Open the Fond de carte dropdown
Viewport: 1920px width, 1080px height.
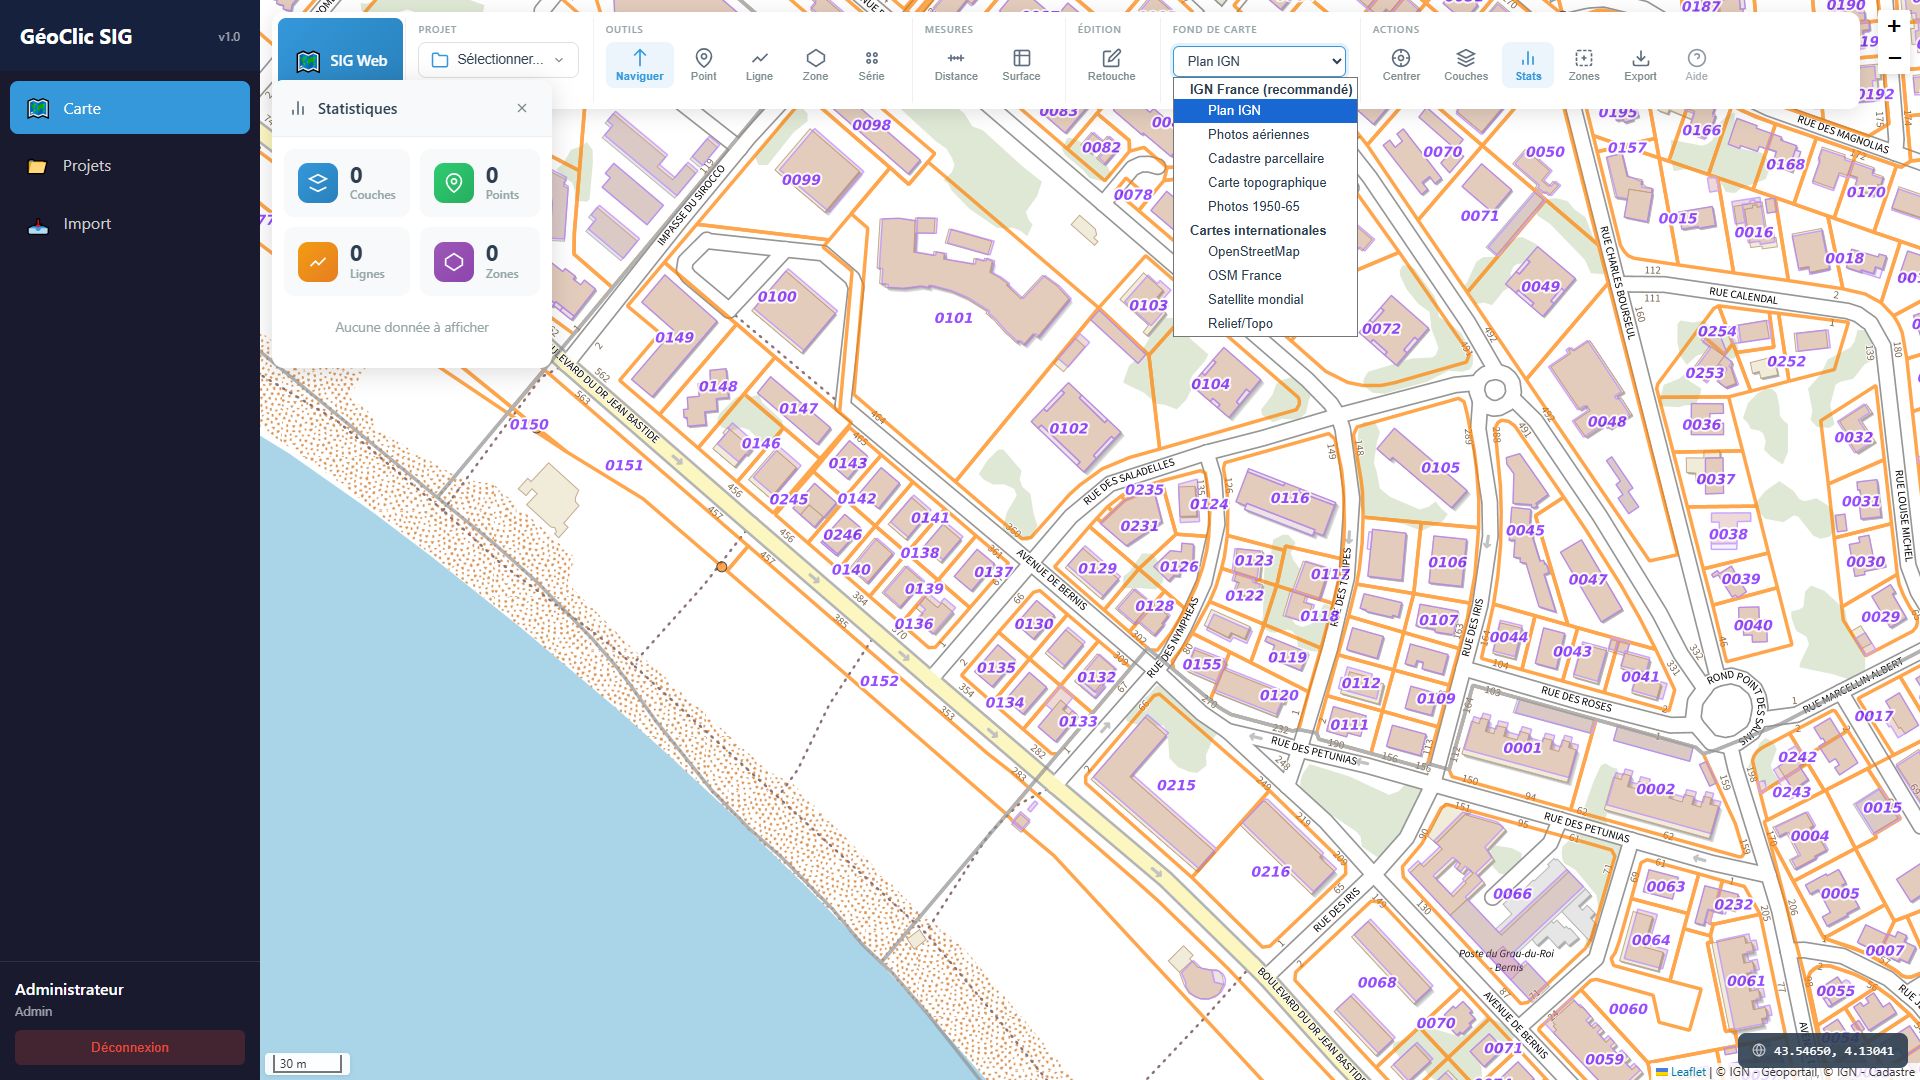click(1259, 61)
